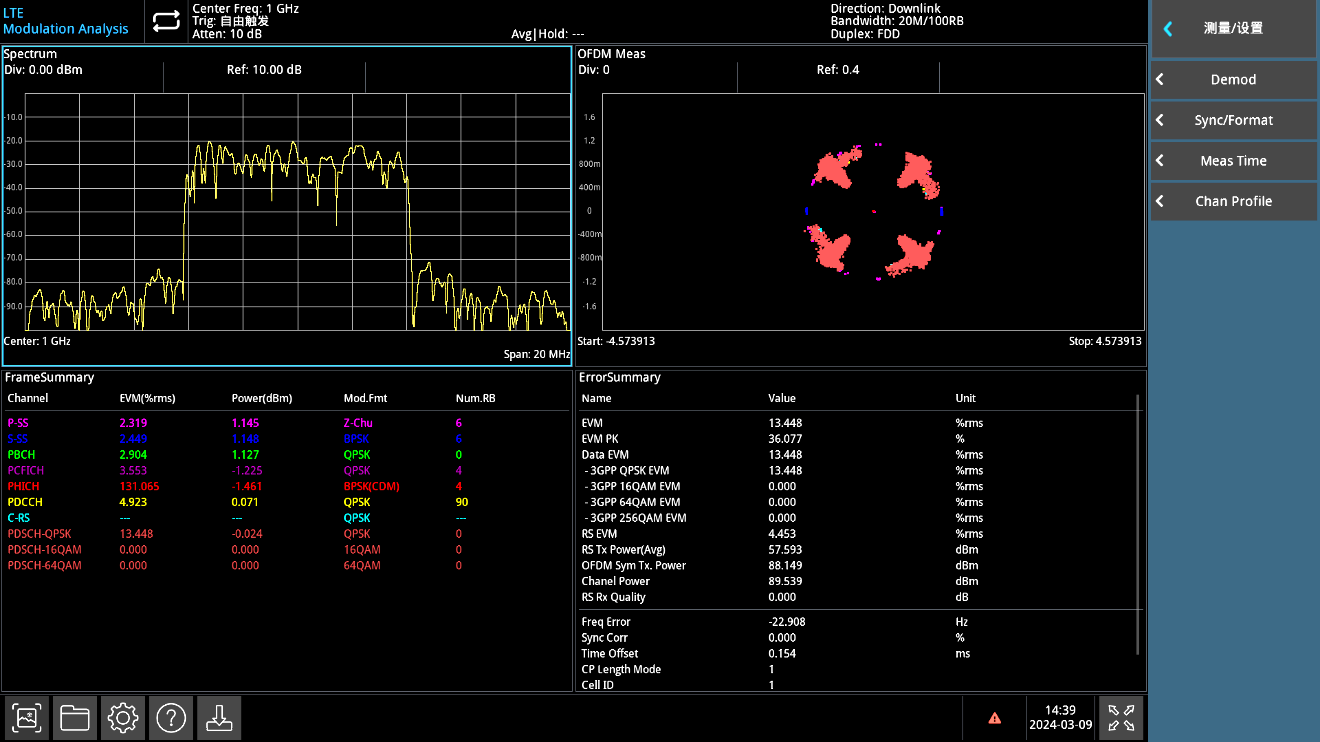This screenshot has width=1320, height=742.
Task: Open the Chan Profile menu item
Action: (x=1232, y=201)
